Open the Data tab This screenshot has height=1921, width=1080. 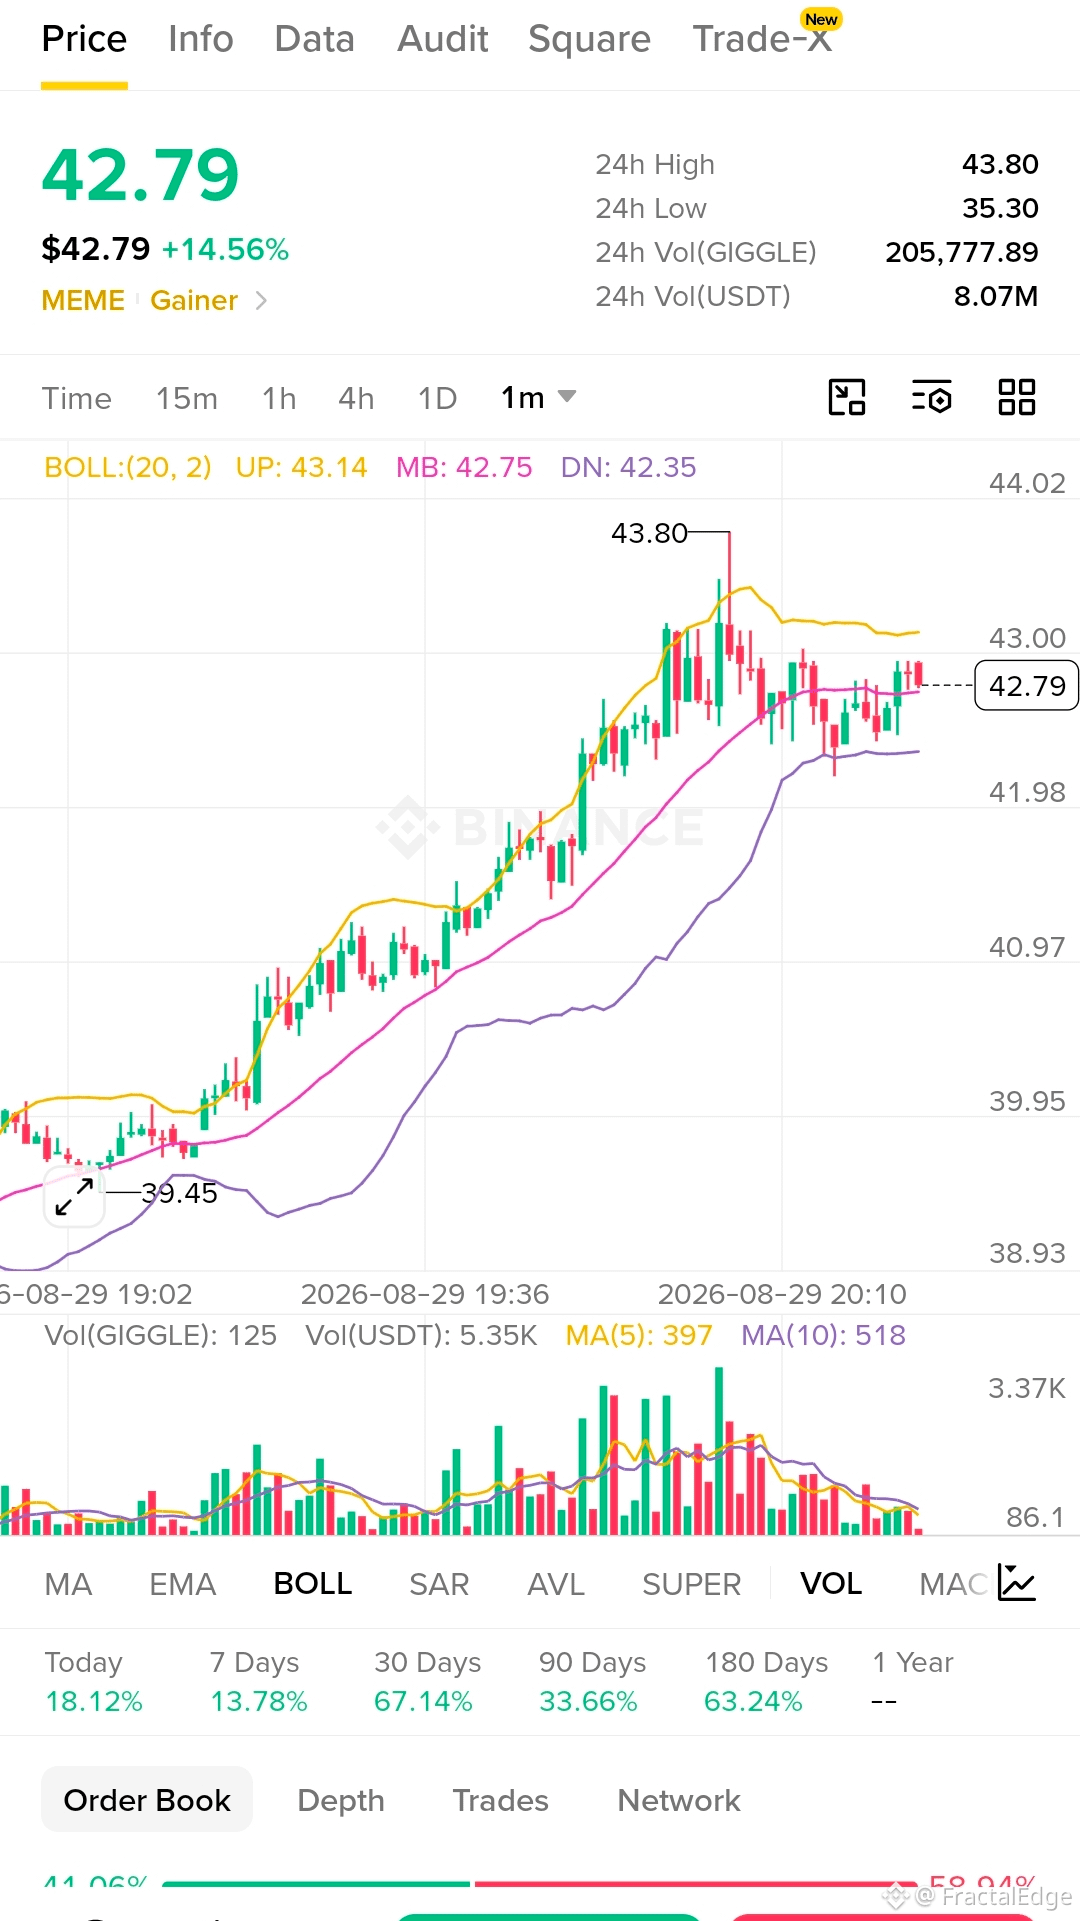click(314, 39)
